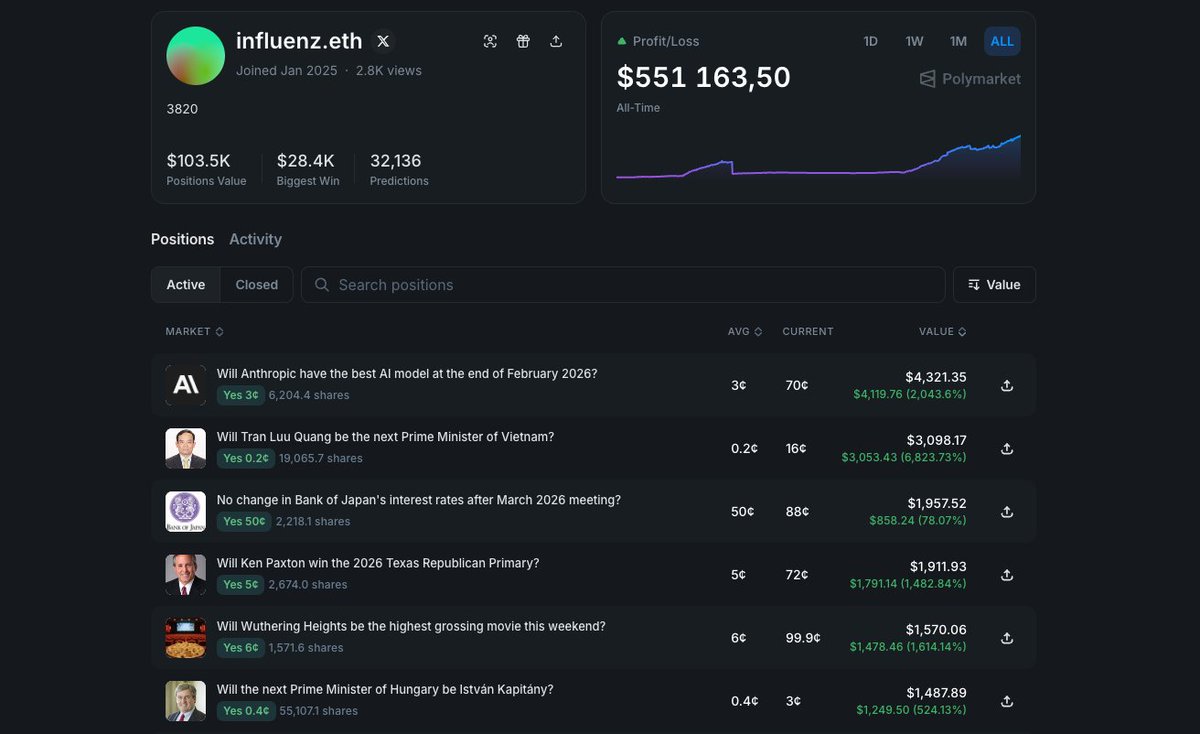Click the influenz.eth gradient avatar
The image size is (1200, 734).
pyautogui.click(x=195, y=56)
